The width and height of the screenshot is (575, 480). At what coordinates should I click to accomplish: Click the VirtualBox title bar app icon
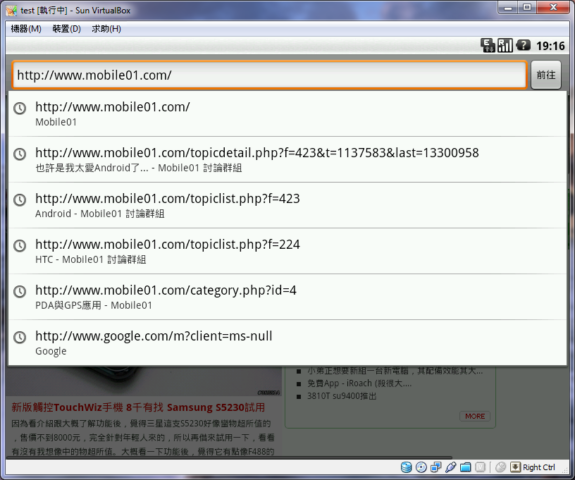[x=12, y=11]
